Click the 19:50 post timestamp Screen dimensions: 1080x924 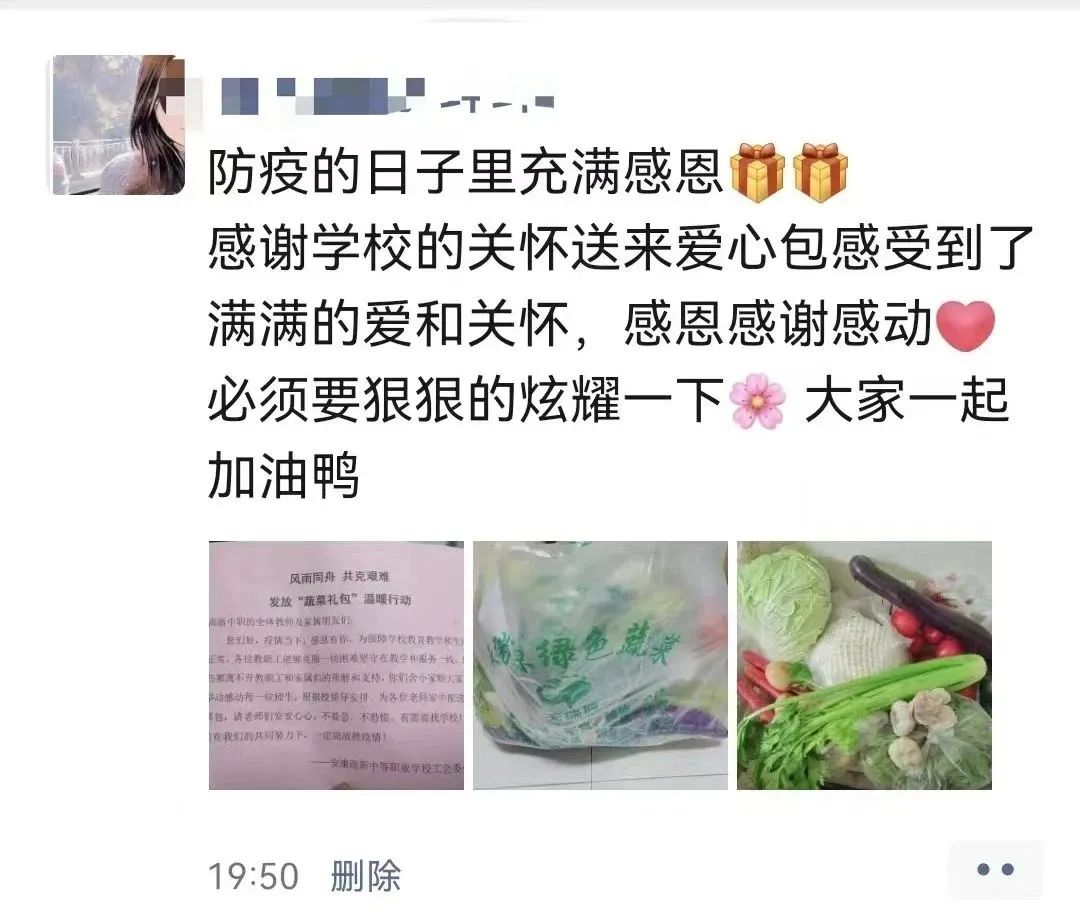click(x=253, y=877)
